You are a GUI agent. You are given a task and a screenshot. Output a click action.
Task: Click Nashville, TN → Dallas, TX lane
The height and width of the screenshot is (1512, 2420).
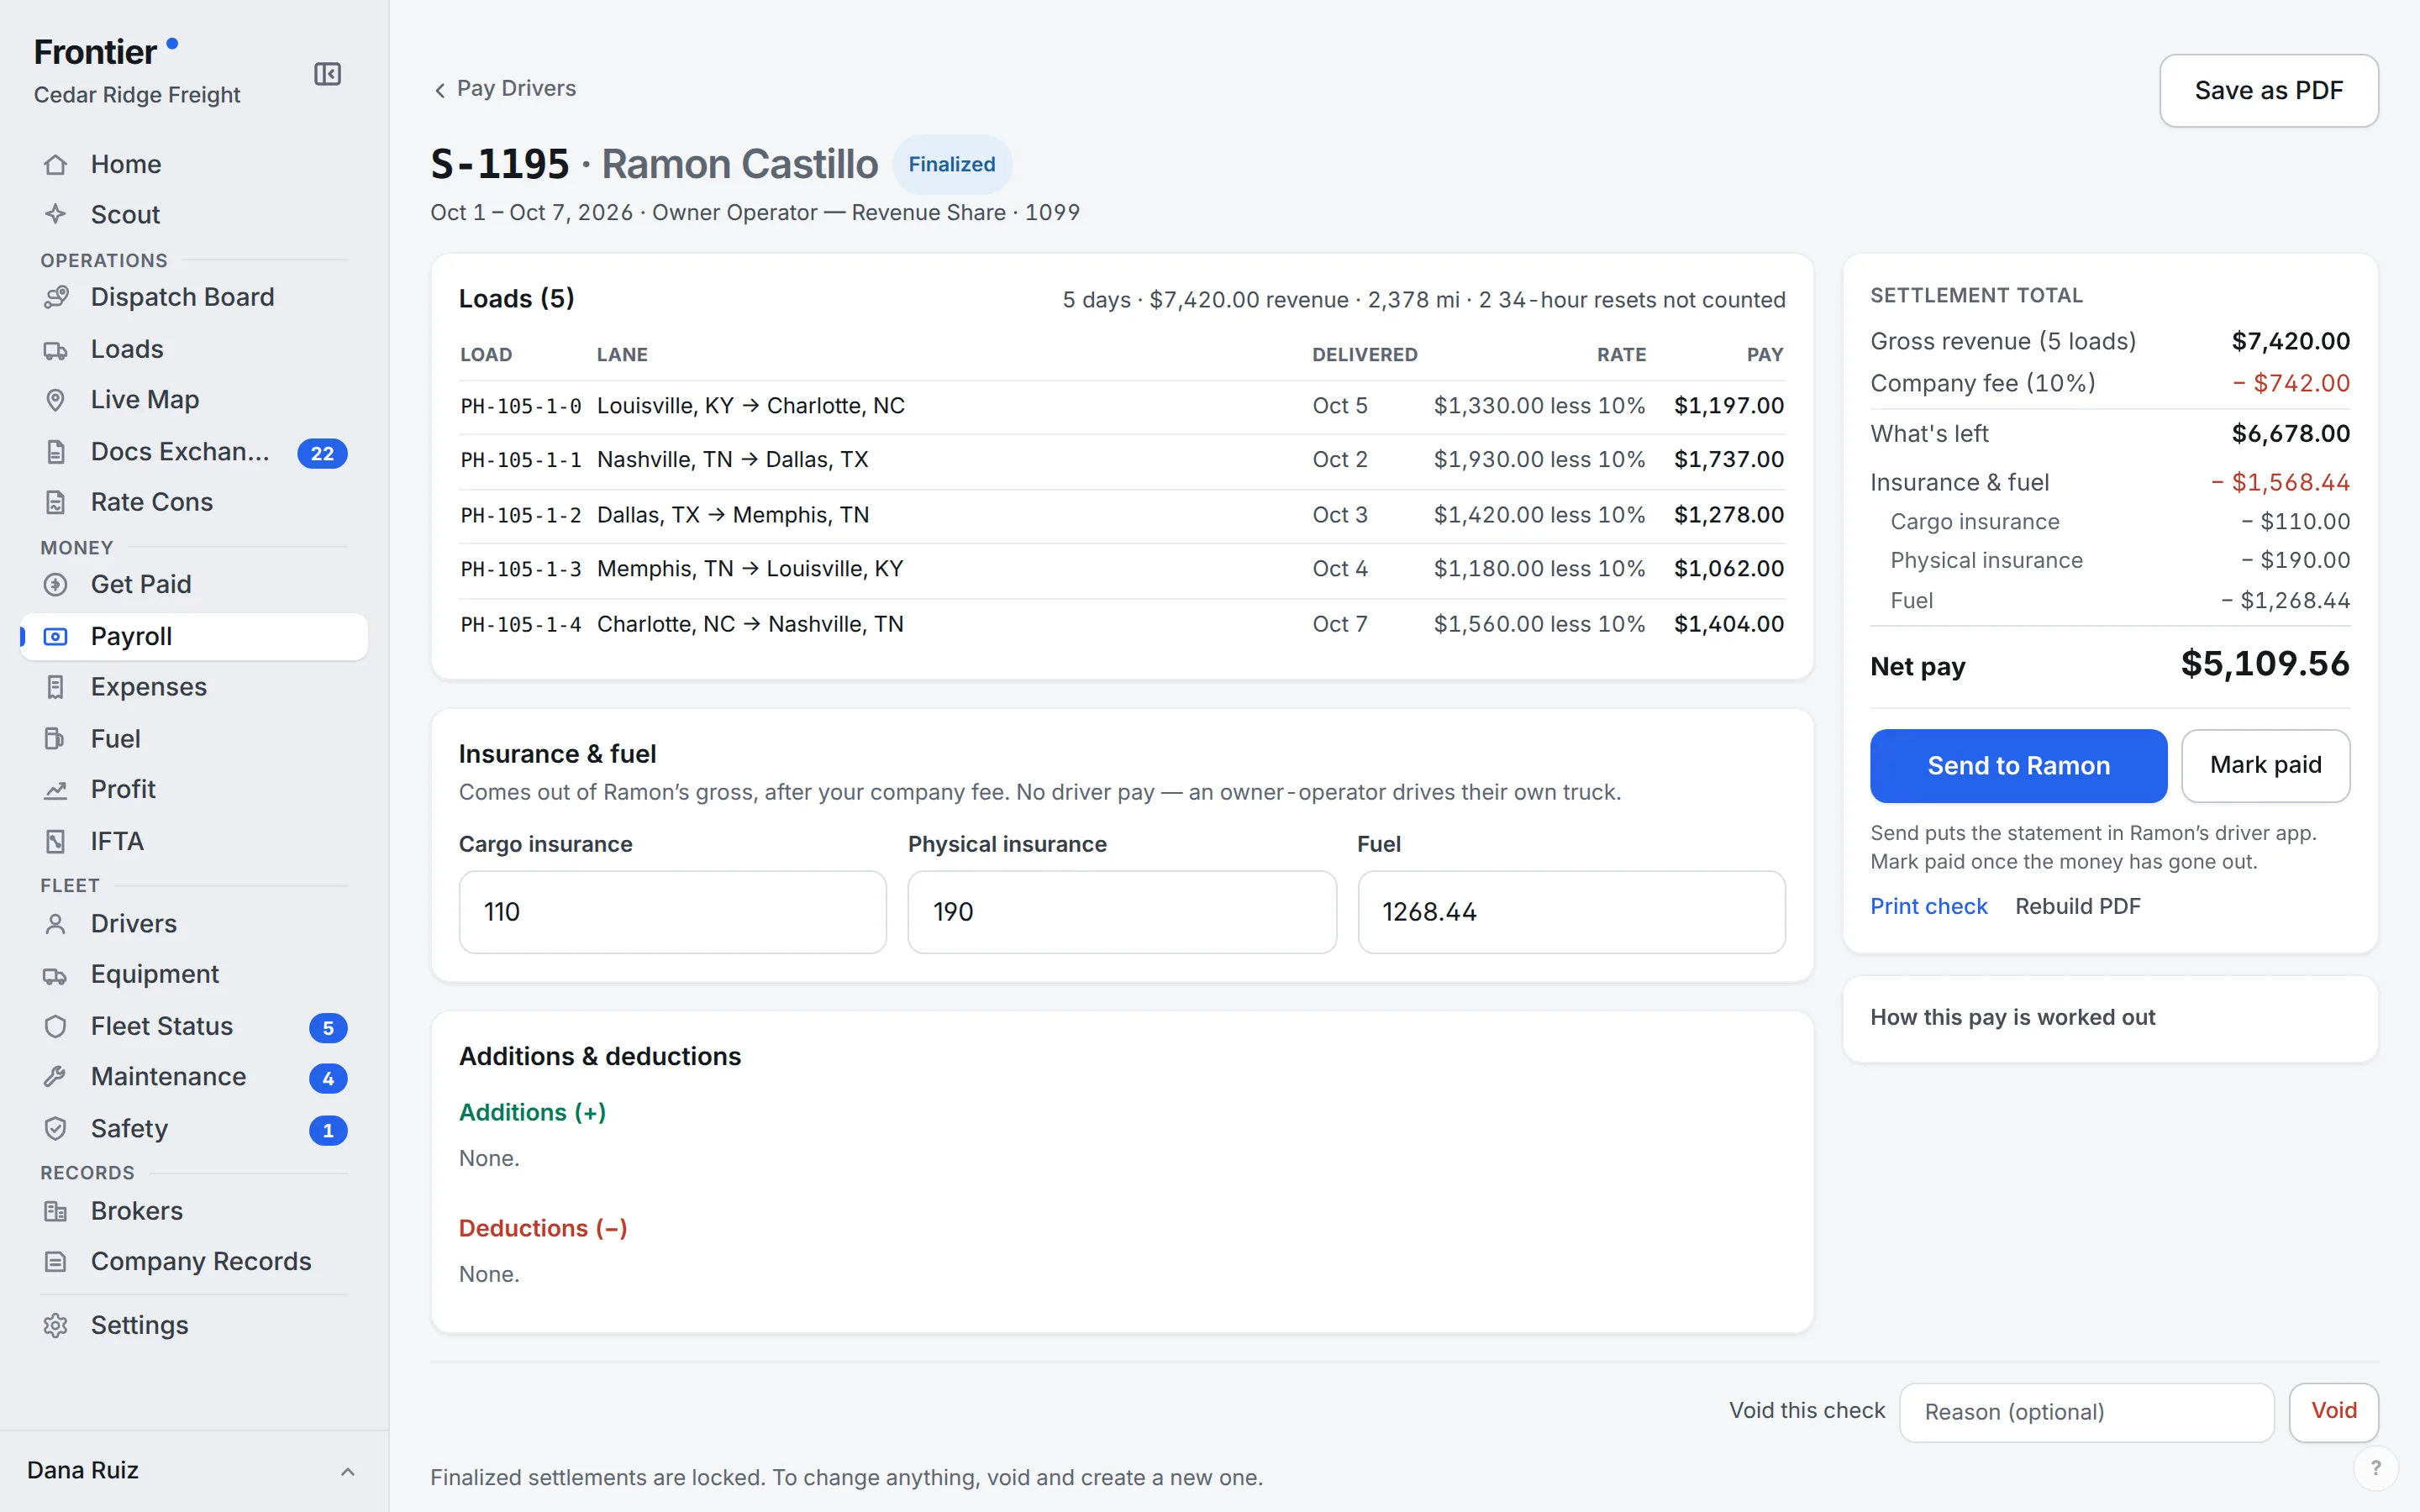tap(732, 460)
